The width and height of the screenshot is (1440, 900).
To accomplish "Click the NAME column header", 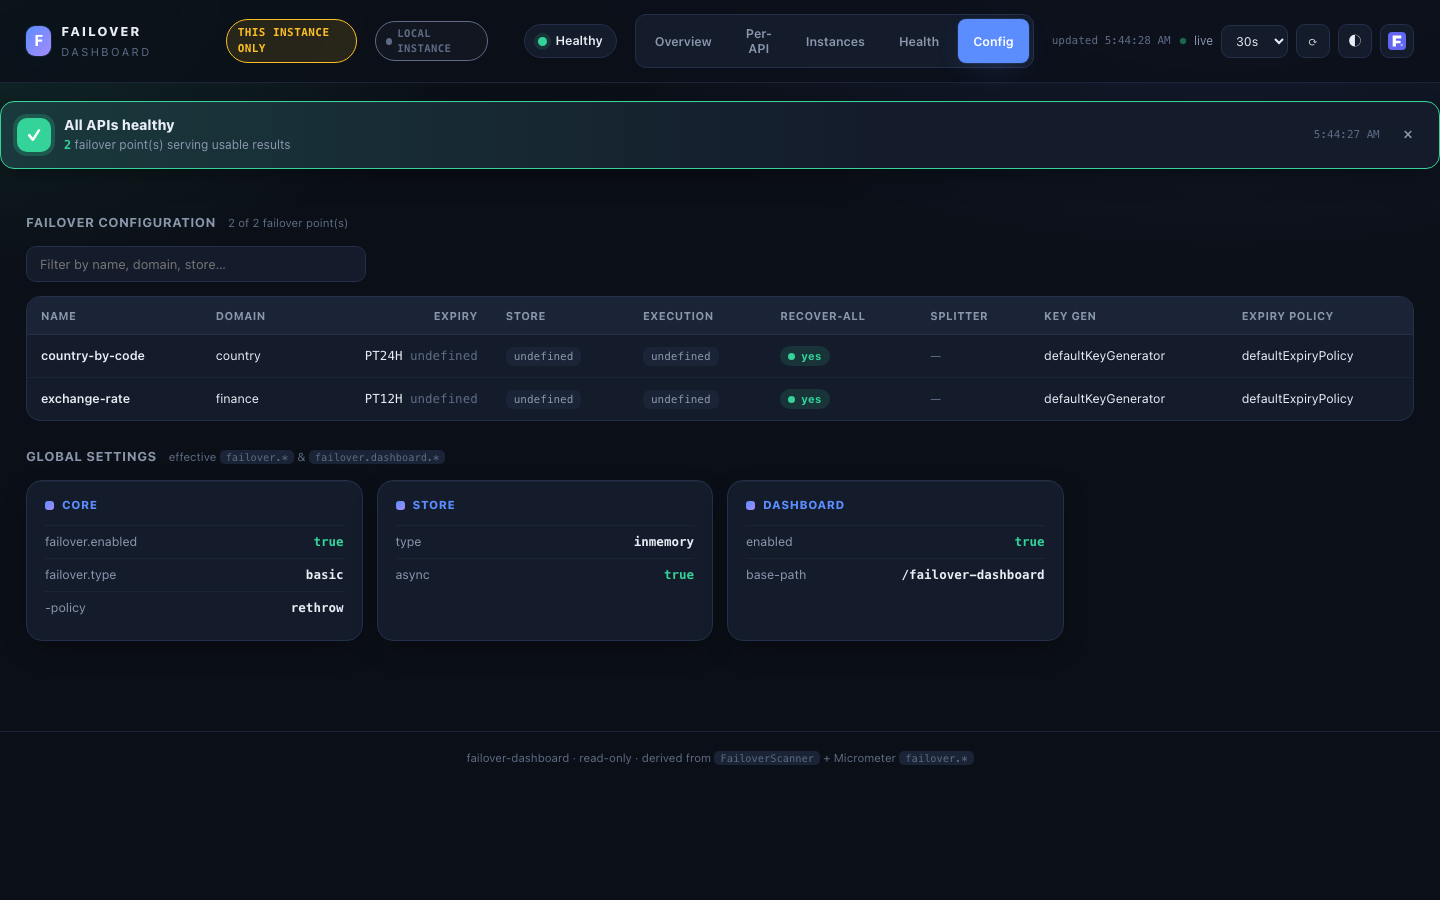I will pyautogui.click(x=58, y=316).
